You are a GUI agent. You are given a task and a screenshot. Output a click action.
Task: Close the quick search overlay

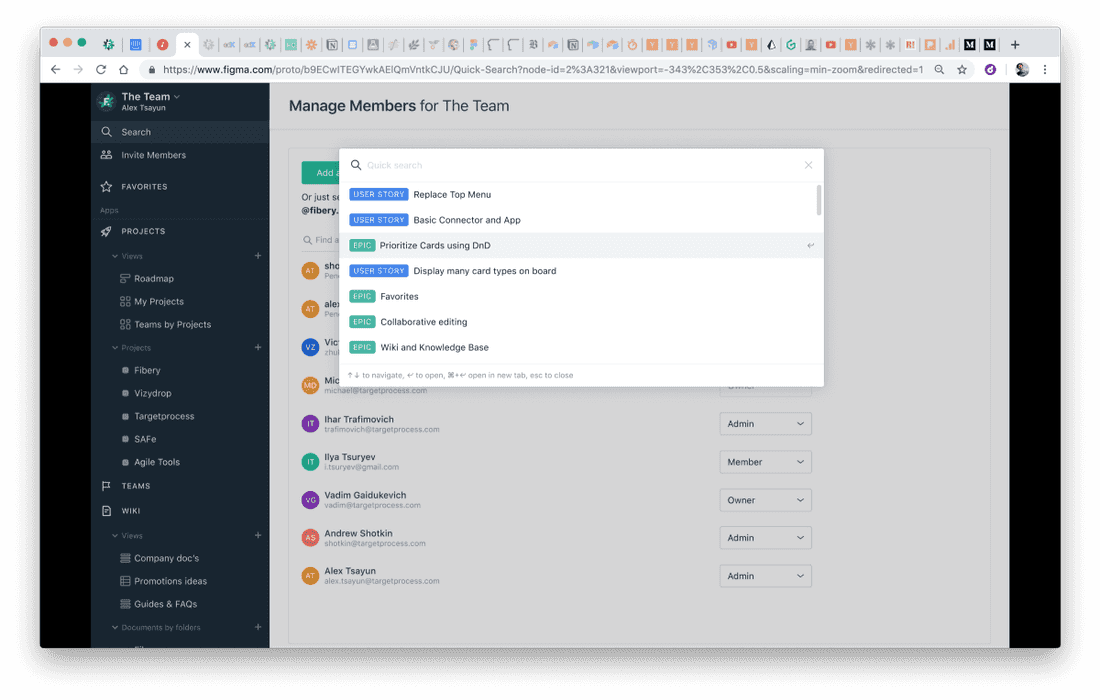coord(808,165)
